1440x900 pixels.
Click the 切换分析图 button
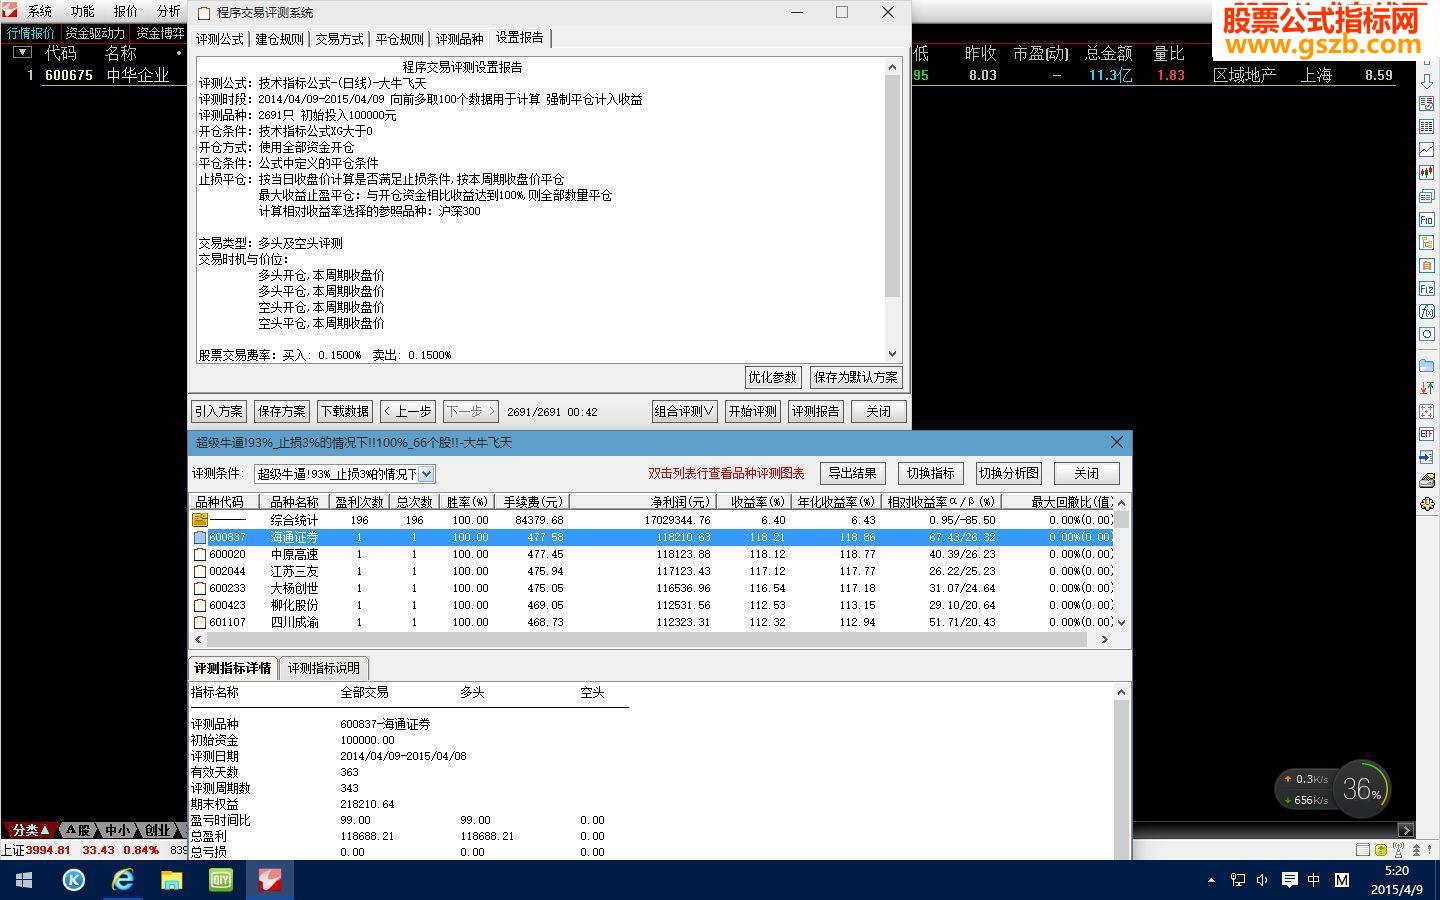coord(1009,473)
